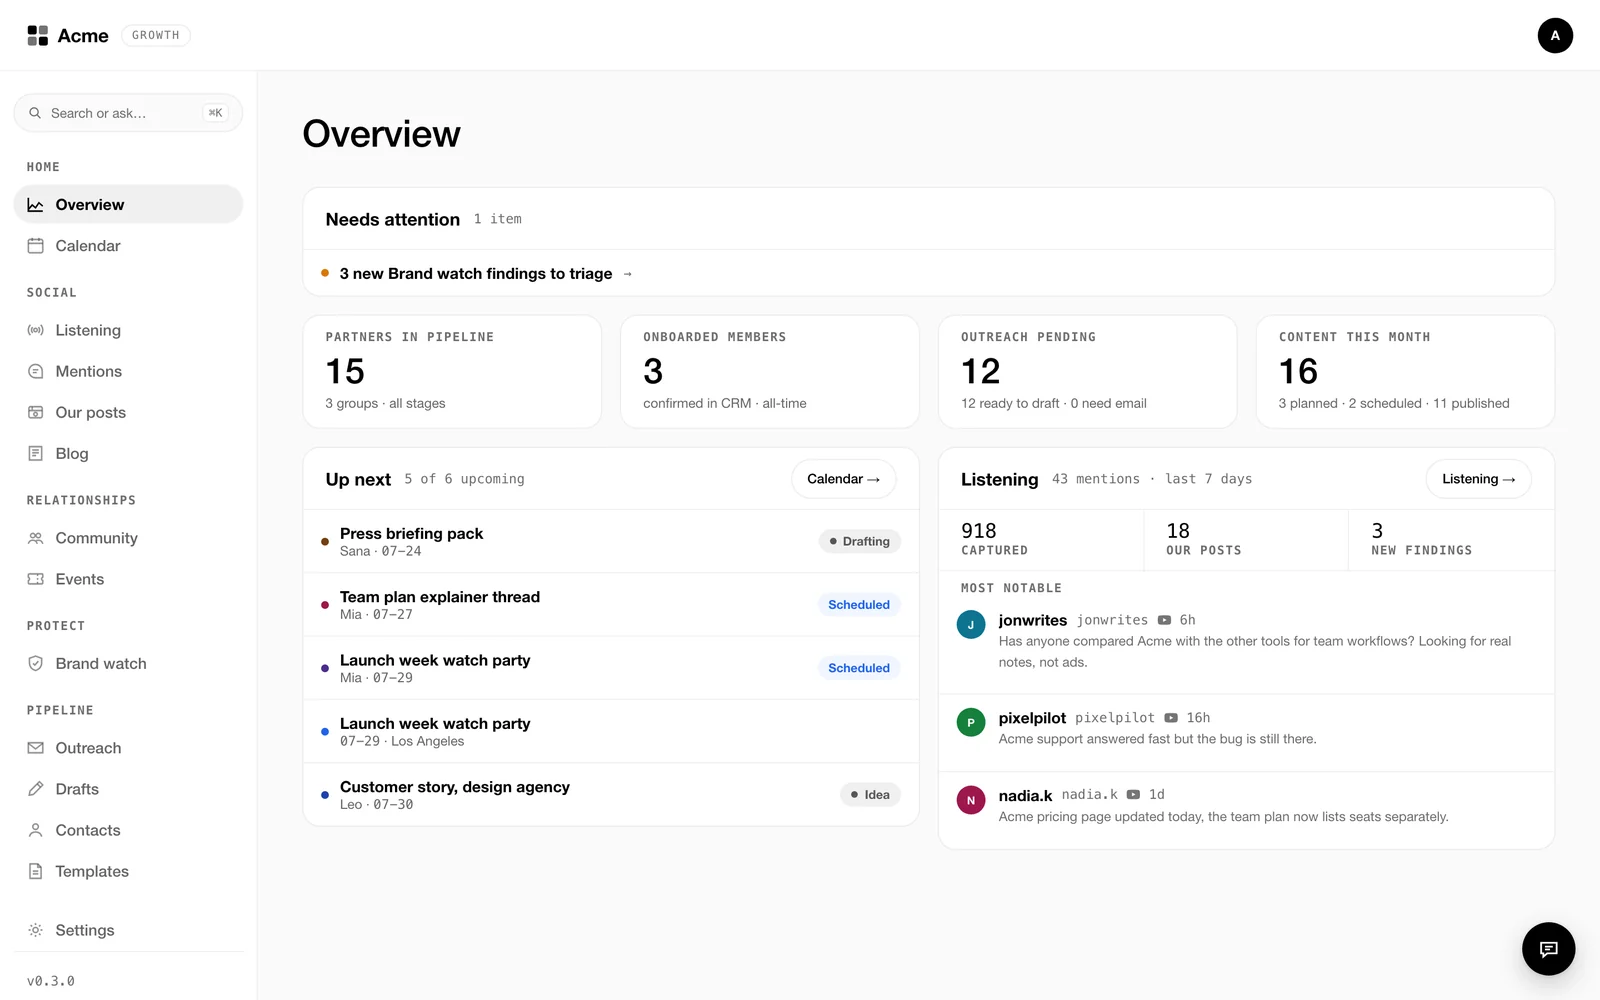
Task: Click the Listening broadcast icon
Action: [x=35, y=330]
